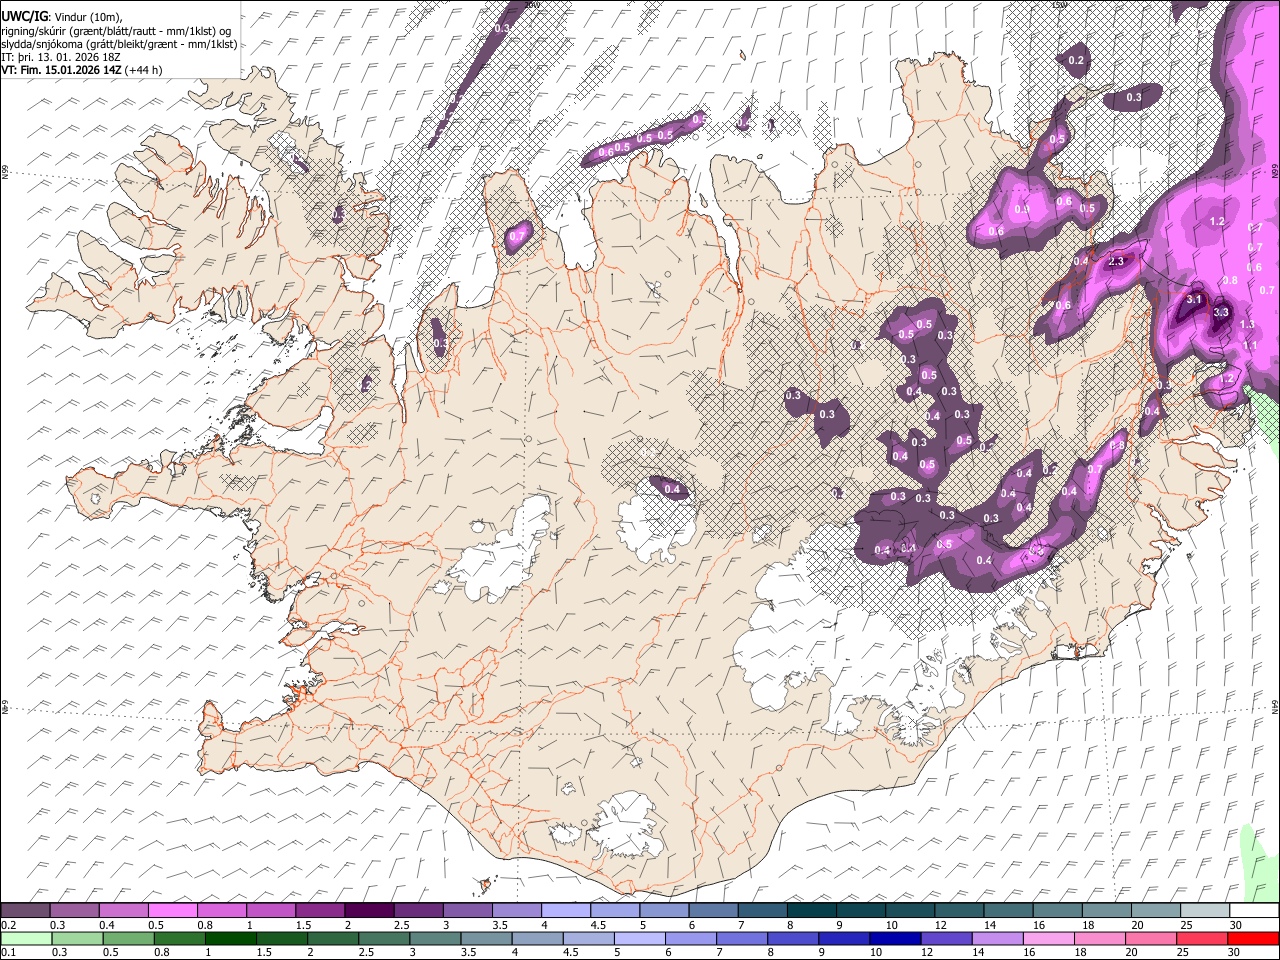The height and width of the screenshot is (960, 1280).
Task: Pick the grey-teal 3 rain legend swatch
Action: (x=435, y=938)
